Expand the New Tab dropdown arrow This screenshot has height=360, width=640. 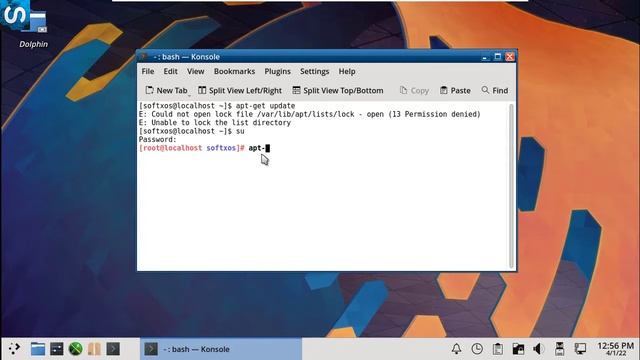[189, 95]
